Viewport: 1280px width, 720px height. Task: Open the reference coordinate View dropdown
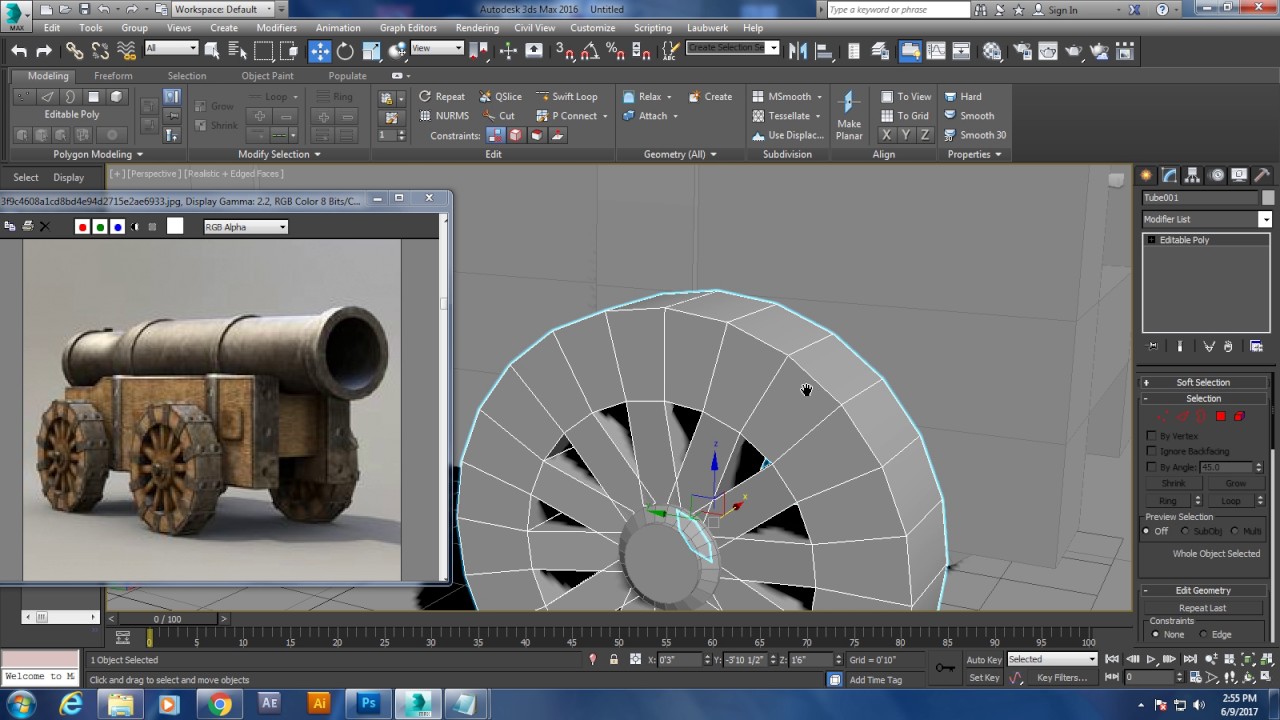click(437, 48)
